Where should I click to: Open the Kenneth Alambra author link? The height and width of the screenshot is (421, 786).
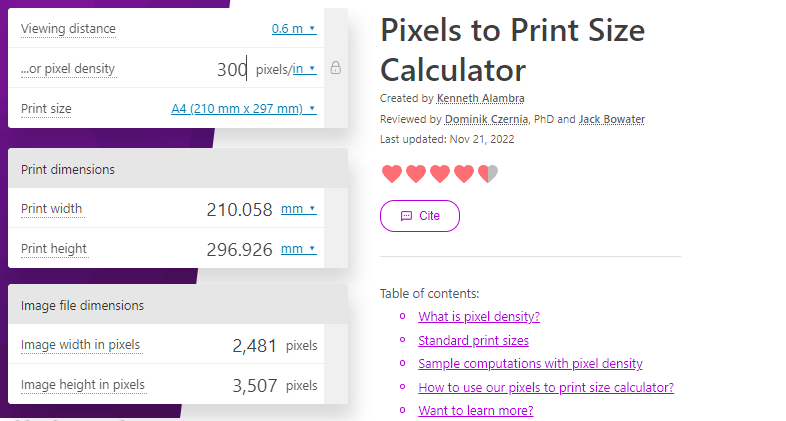[x=480, y=98]
